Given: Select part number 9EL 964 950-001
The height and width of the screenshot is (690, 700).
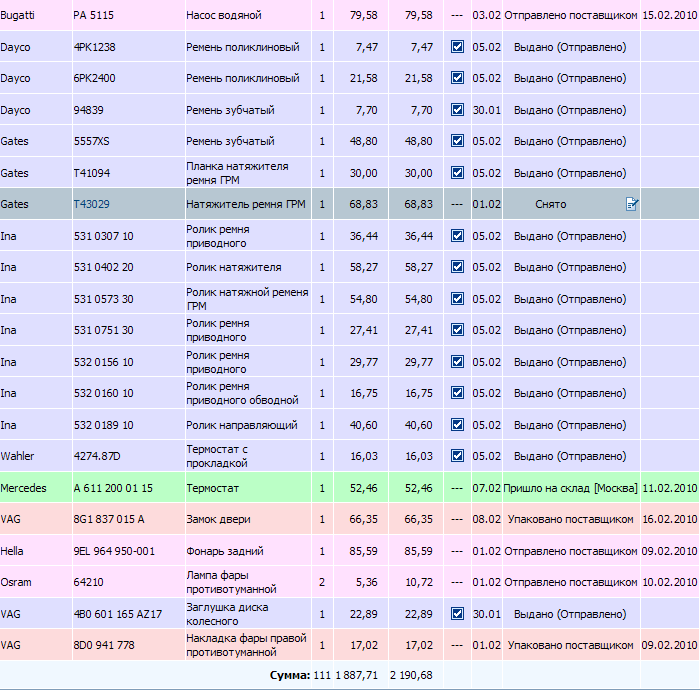Looking at the screenshot, I should click(114, 551).
